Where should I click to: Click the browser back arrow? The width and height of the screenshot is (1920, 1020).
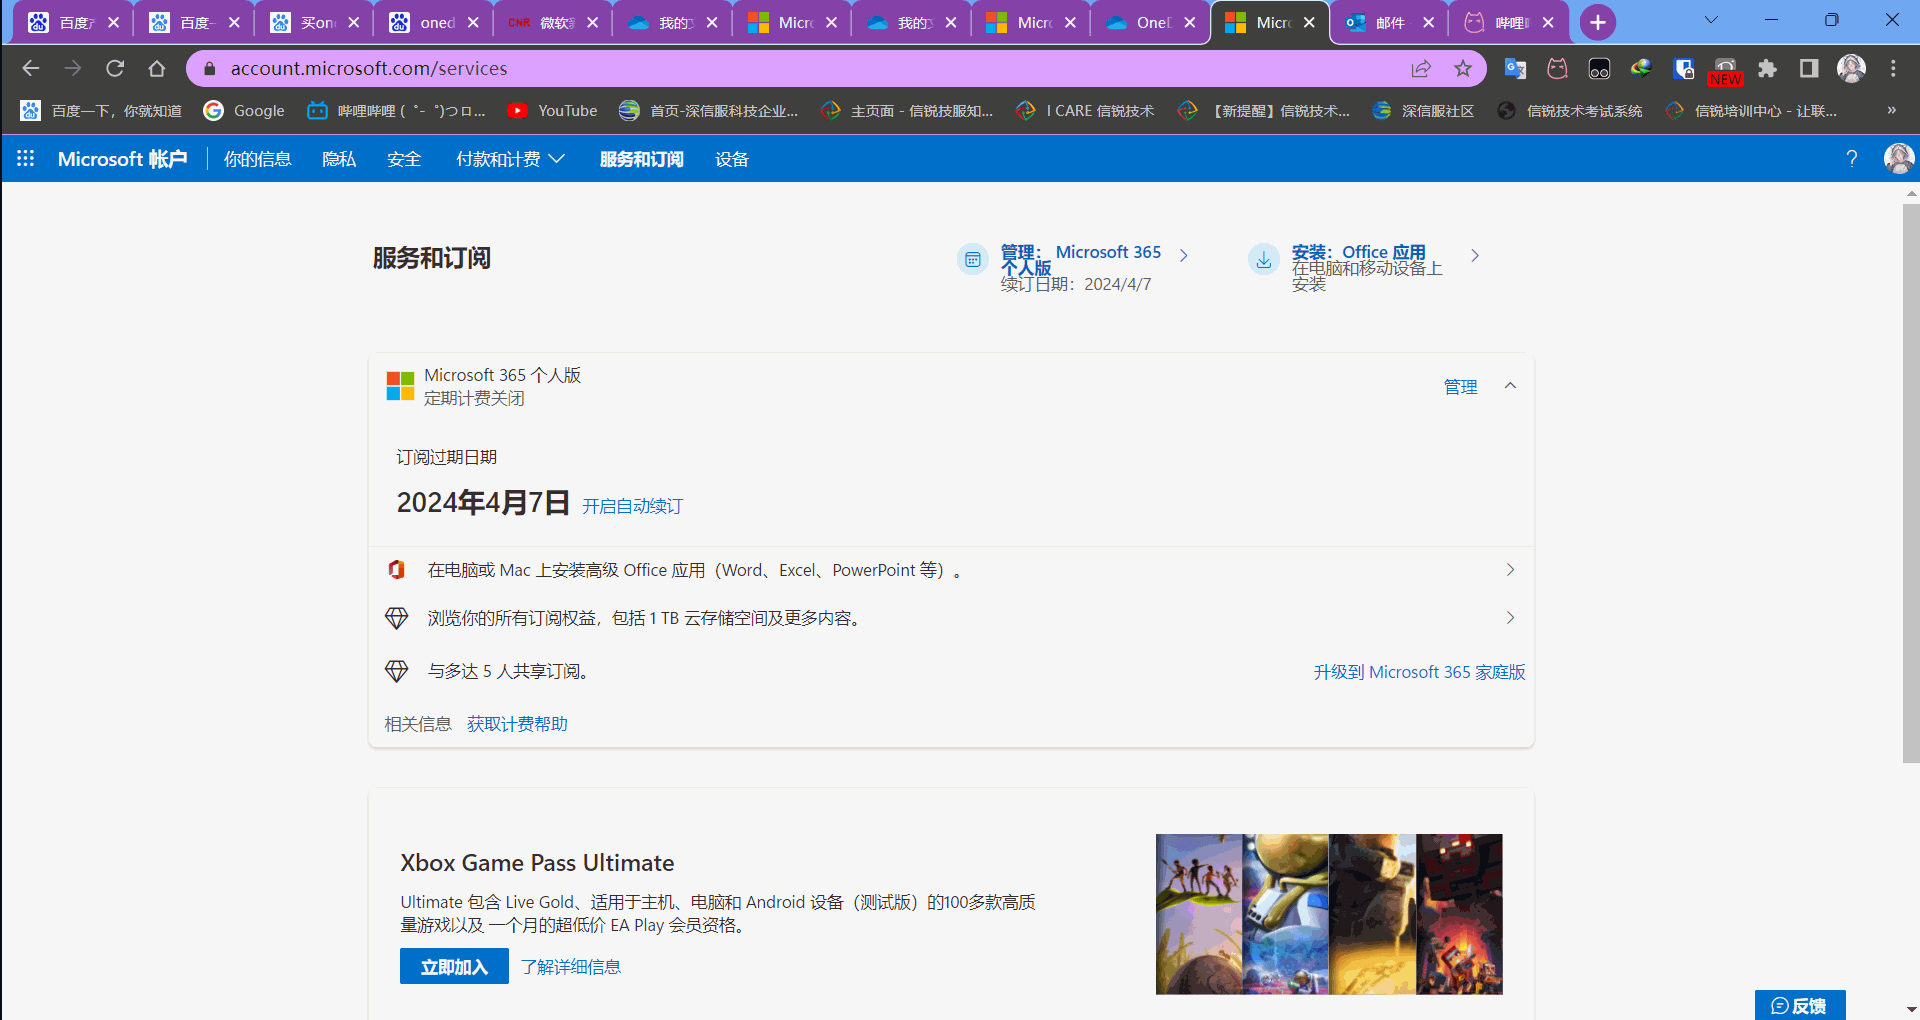coord(31,68)
